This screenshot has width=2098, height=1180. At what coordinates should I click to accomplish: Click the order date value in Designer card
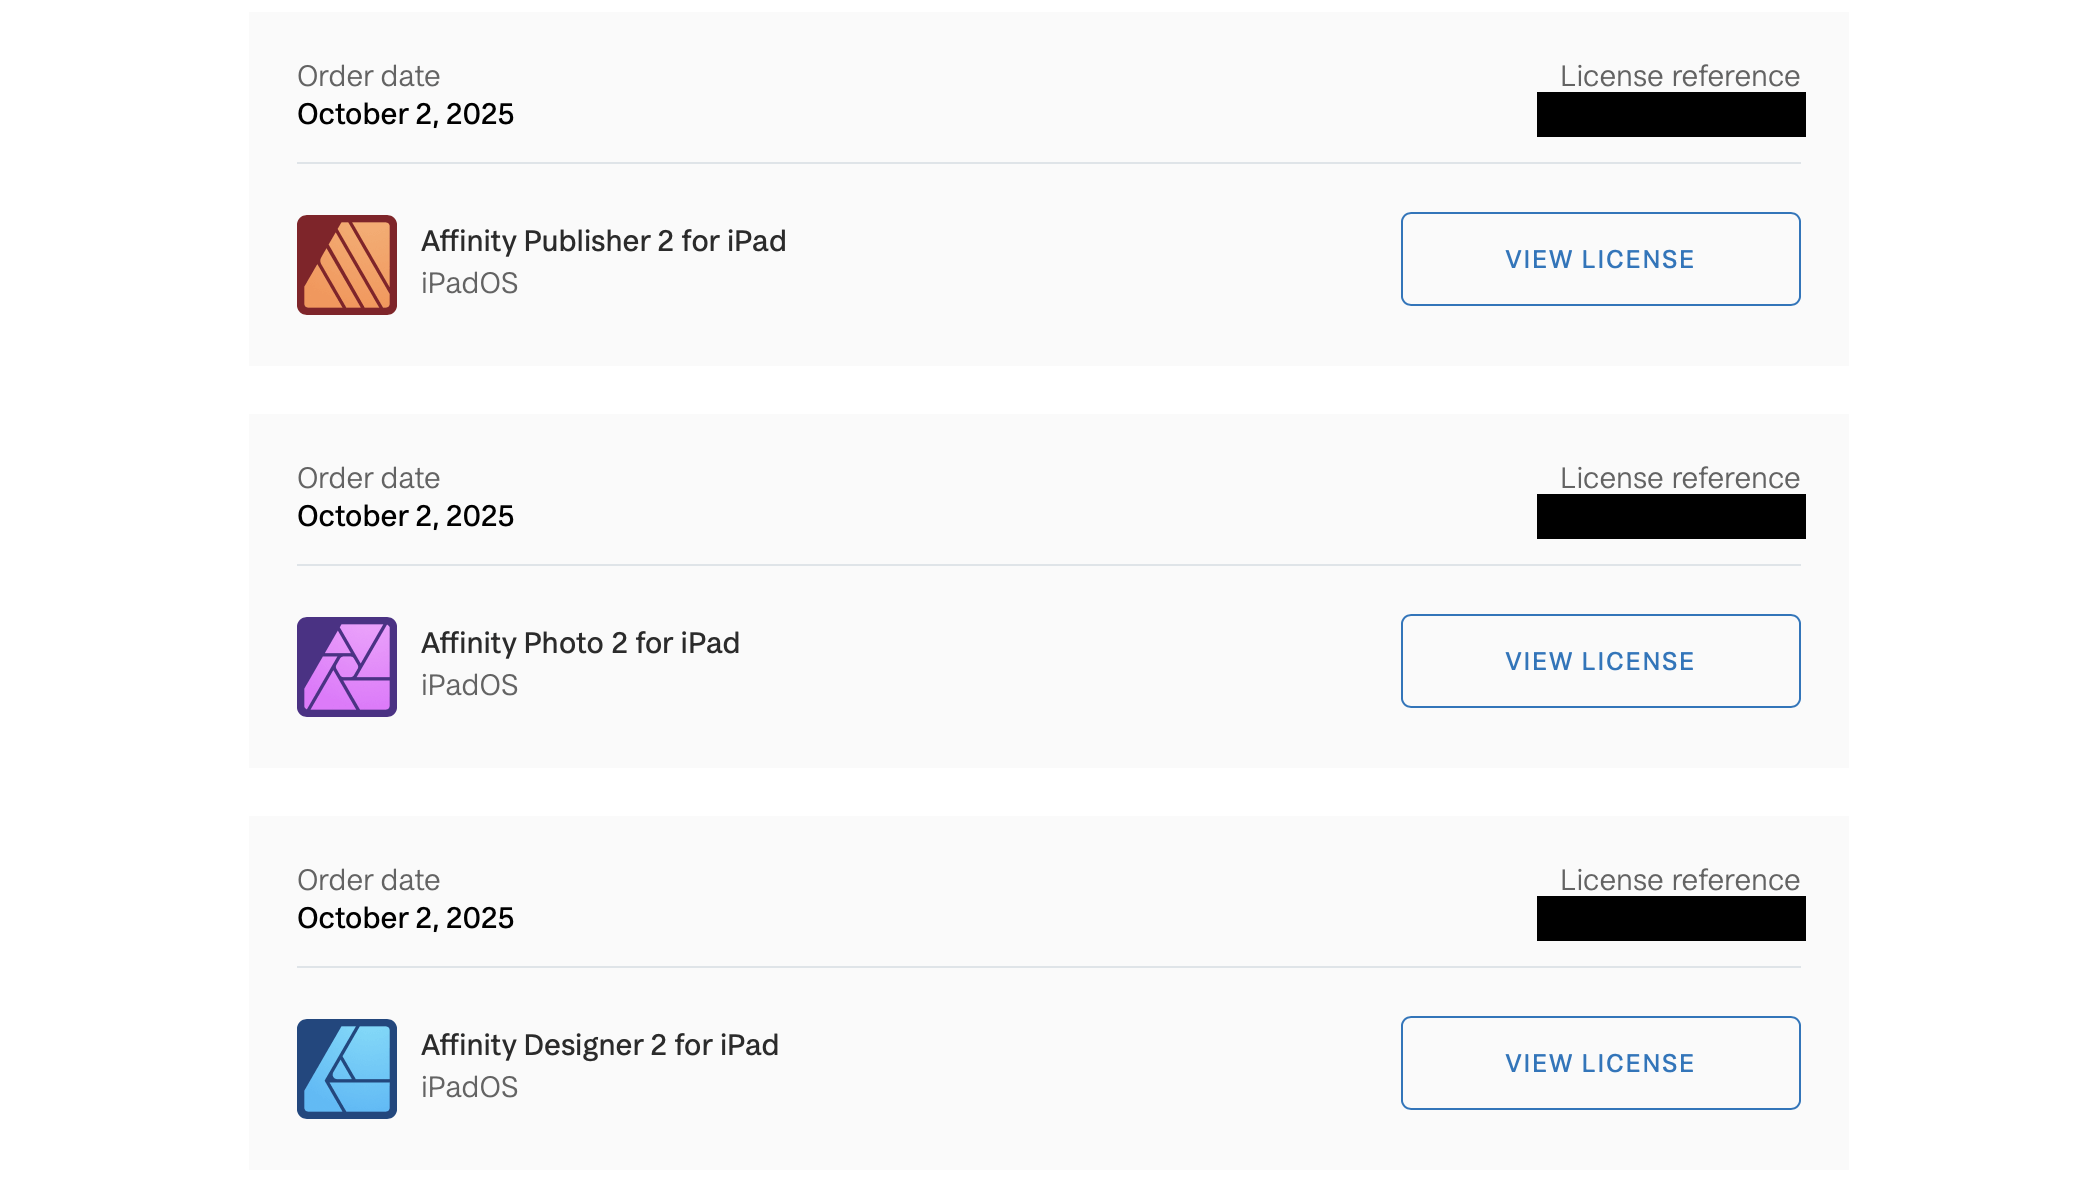point(405,919)
